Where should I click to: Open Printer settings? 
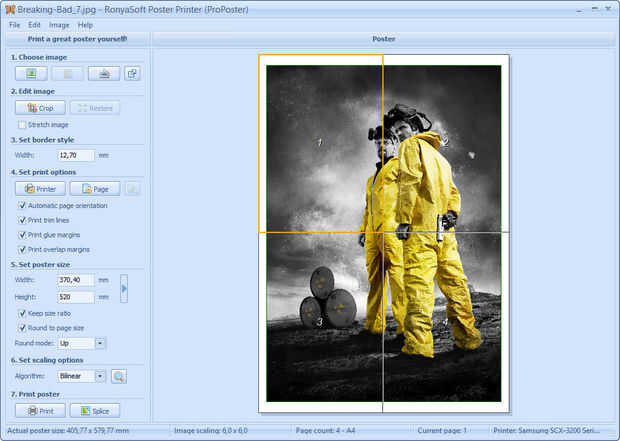40,189
